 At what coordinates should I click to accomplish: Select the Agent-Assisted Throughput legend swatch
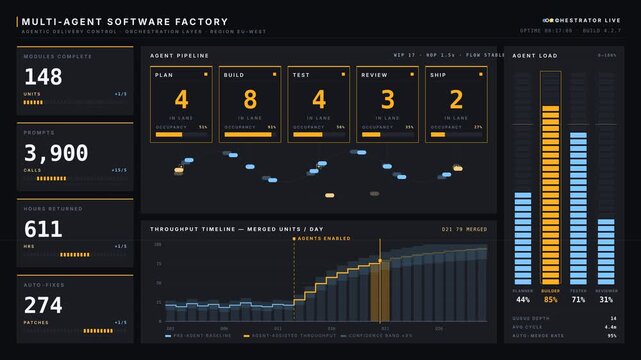click(x=247, y=336)
